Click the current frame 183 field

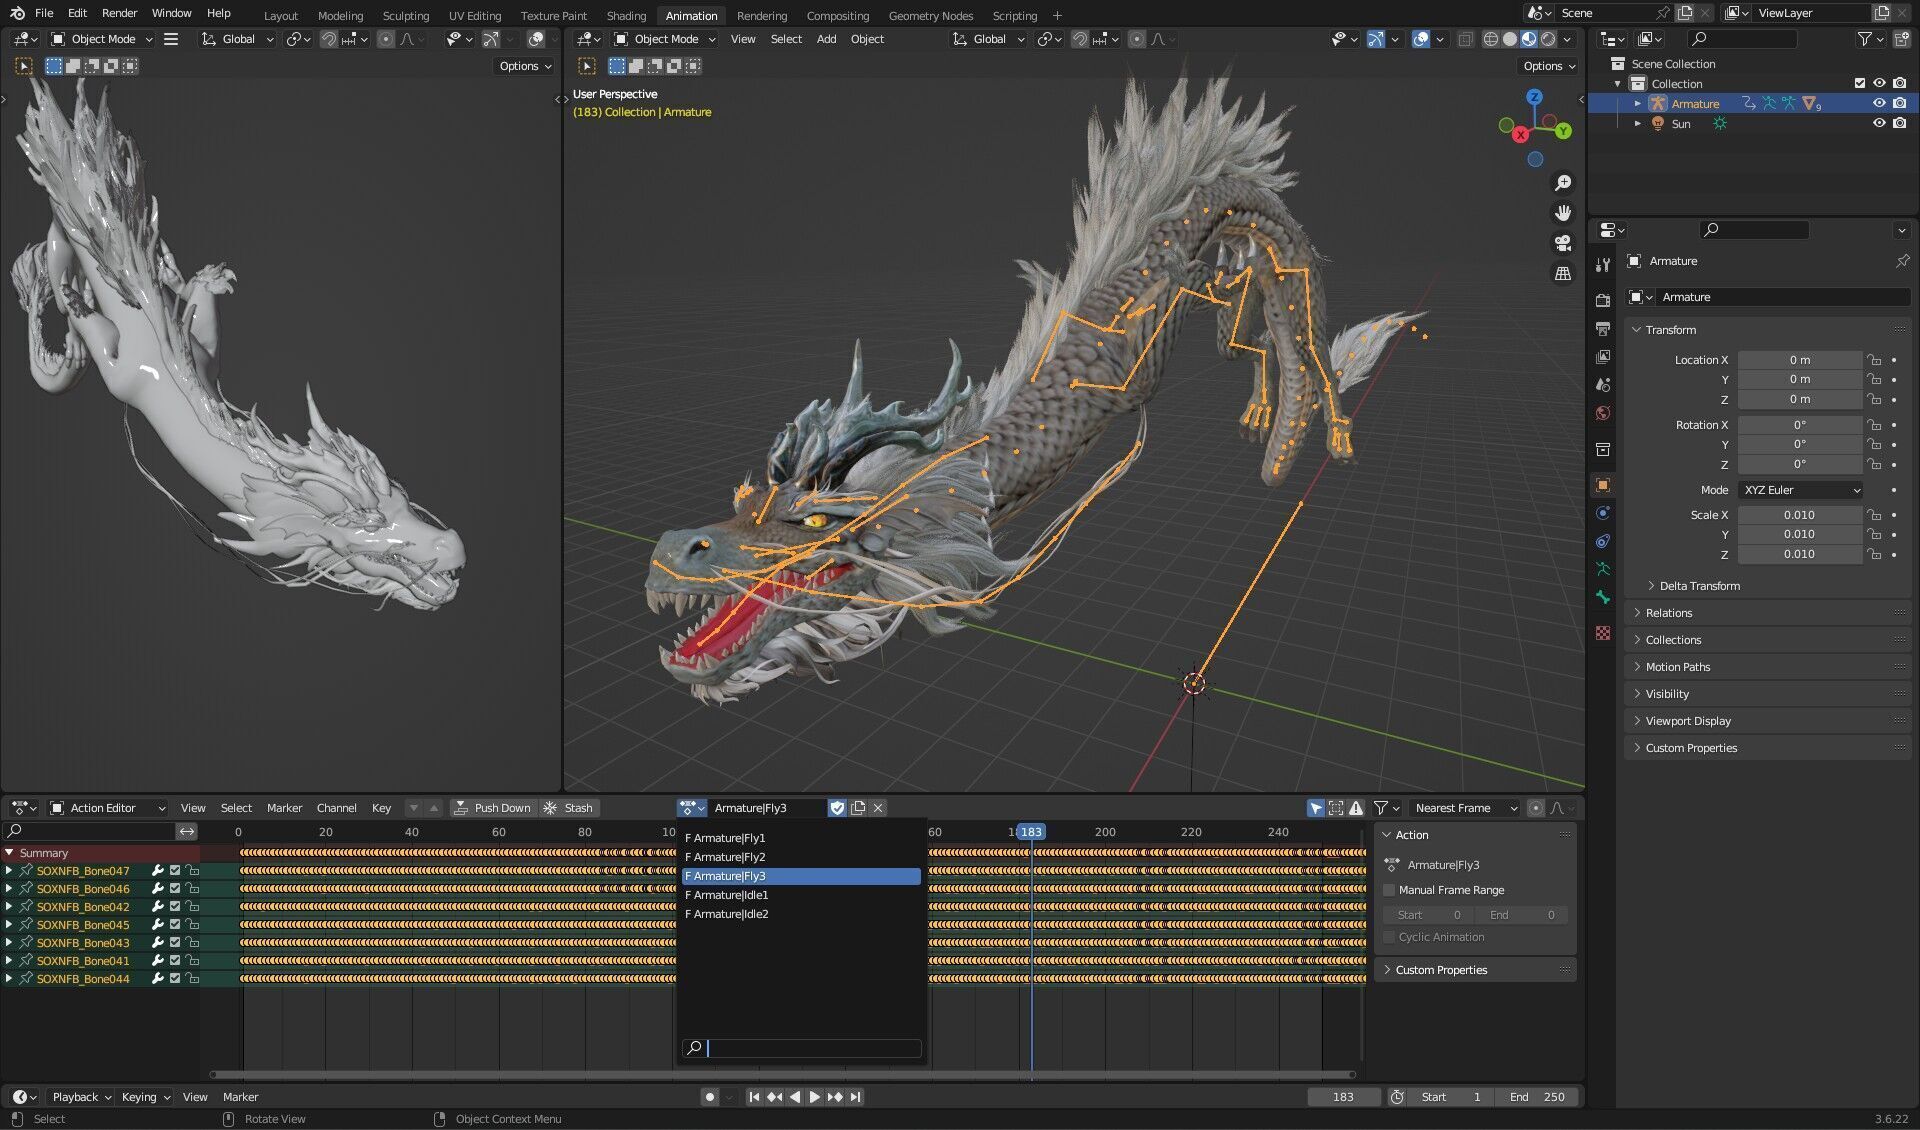tap(1343, 1097)
